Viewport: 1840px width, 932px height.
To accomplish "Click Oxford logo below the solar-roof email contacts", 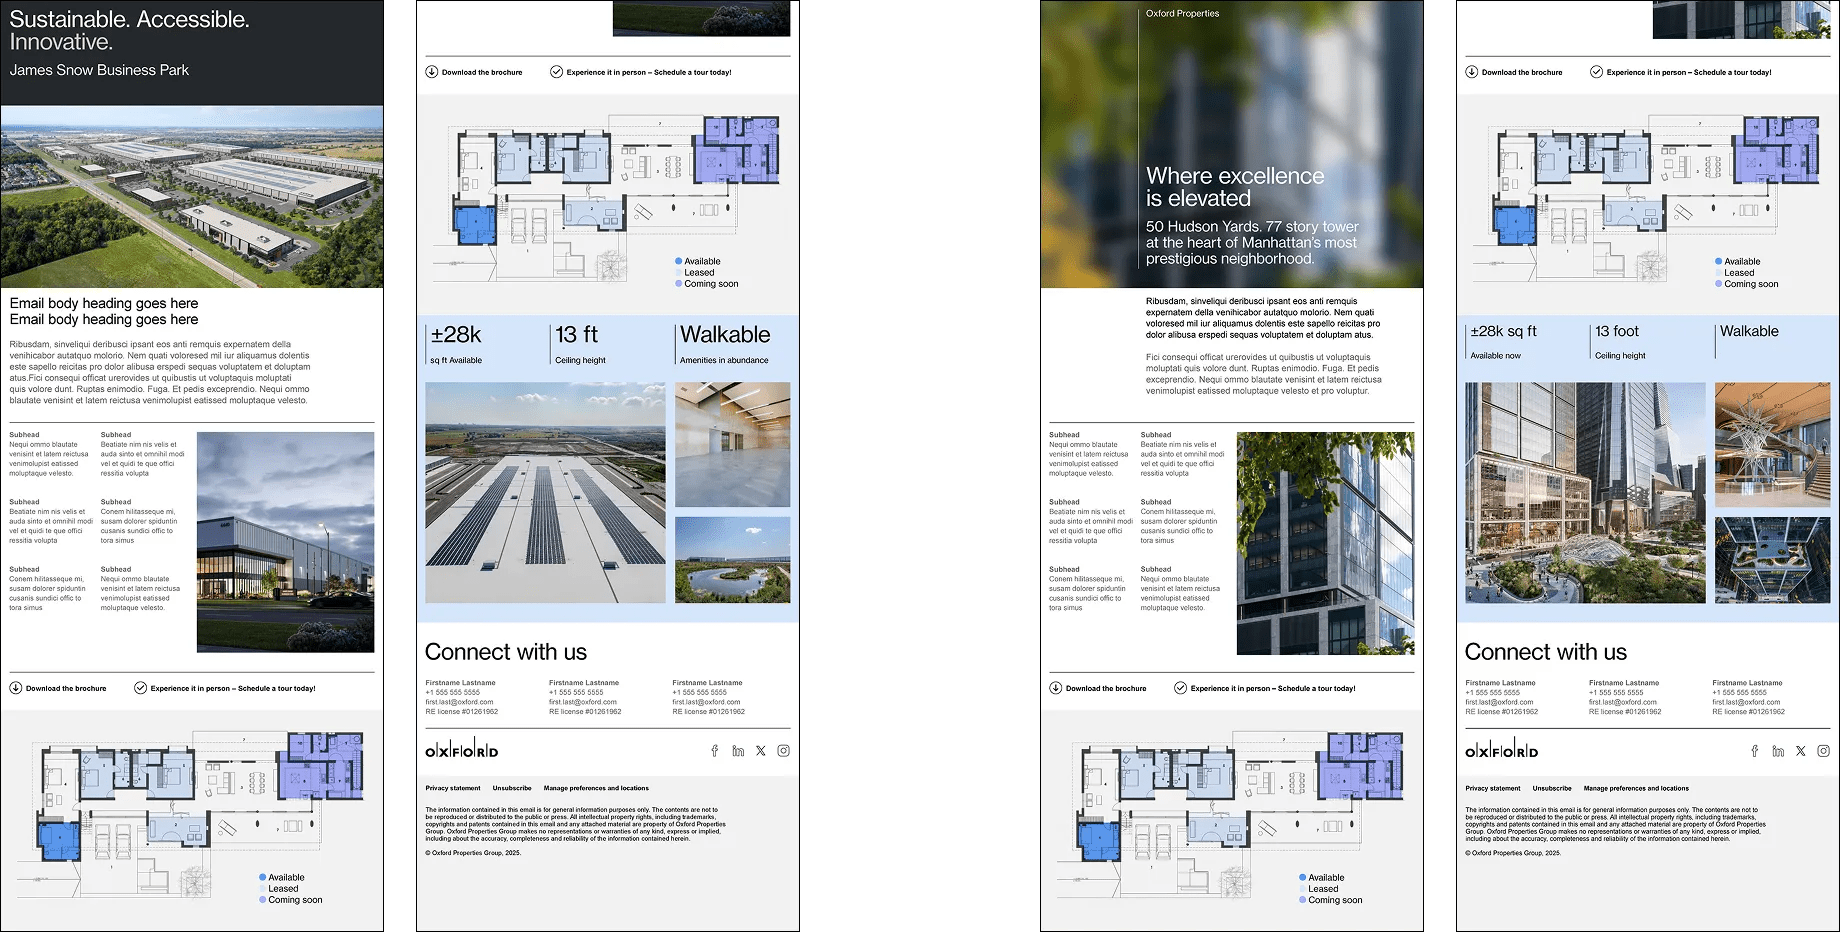I will tap(461, 751).
